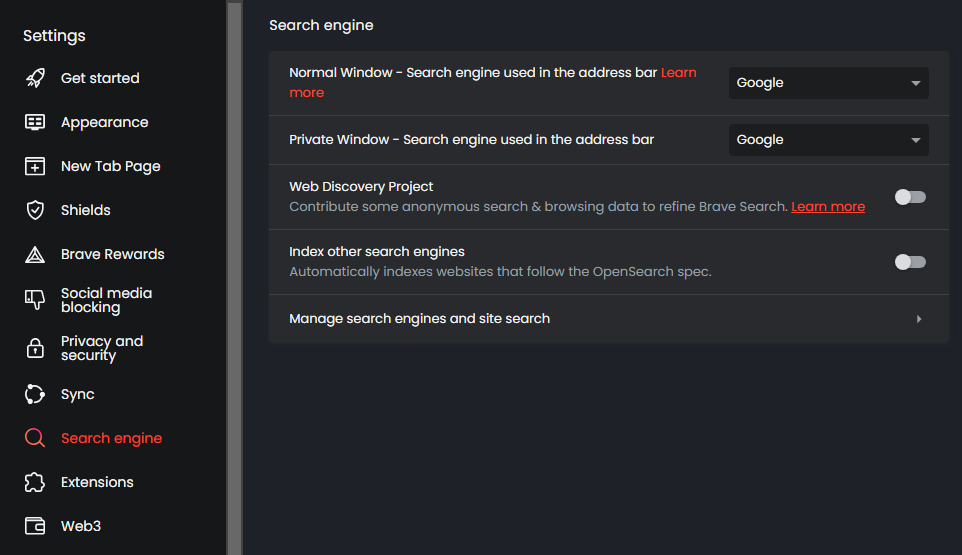Click the Get started rocket icon
This screenshot has width=962, height=555.
[x=35, y=78]
